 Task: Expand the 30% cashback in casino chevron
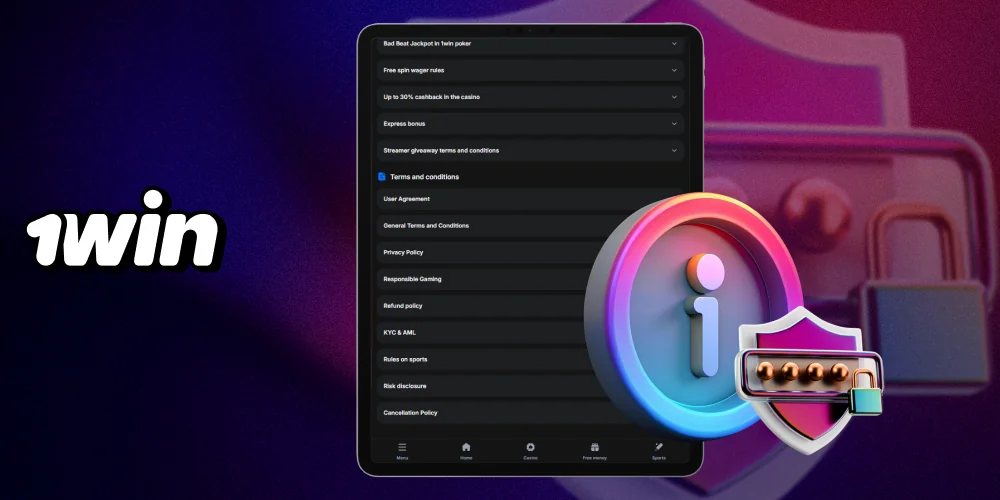click(x=674, y=97)
